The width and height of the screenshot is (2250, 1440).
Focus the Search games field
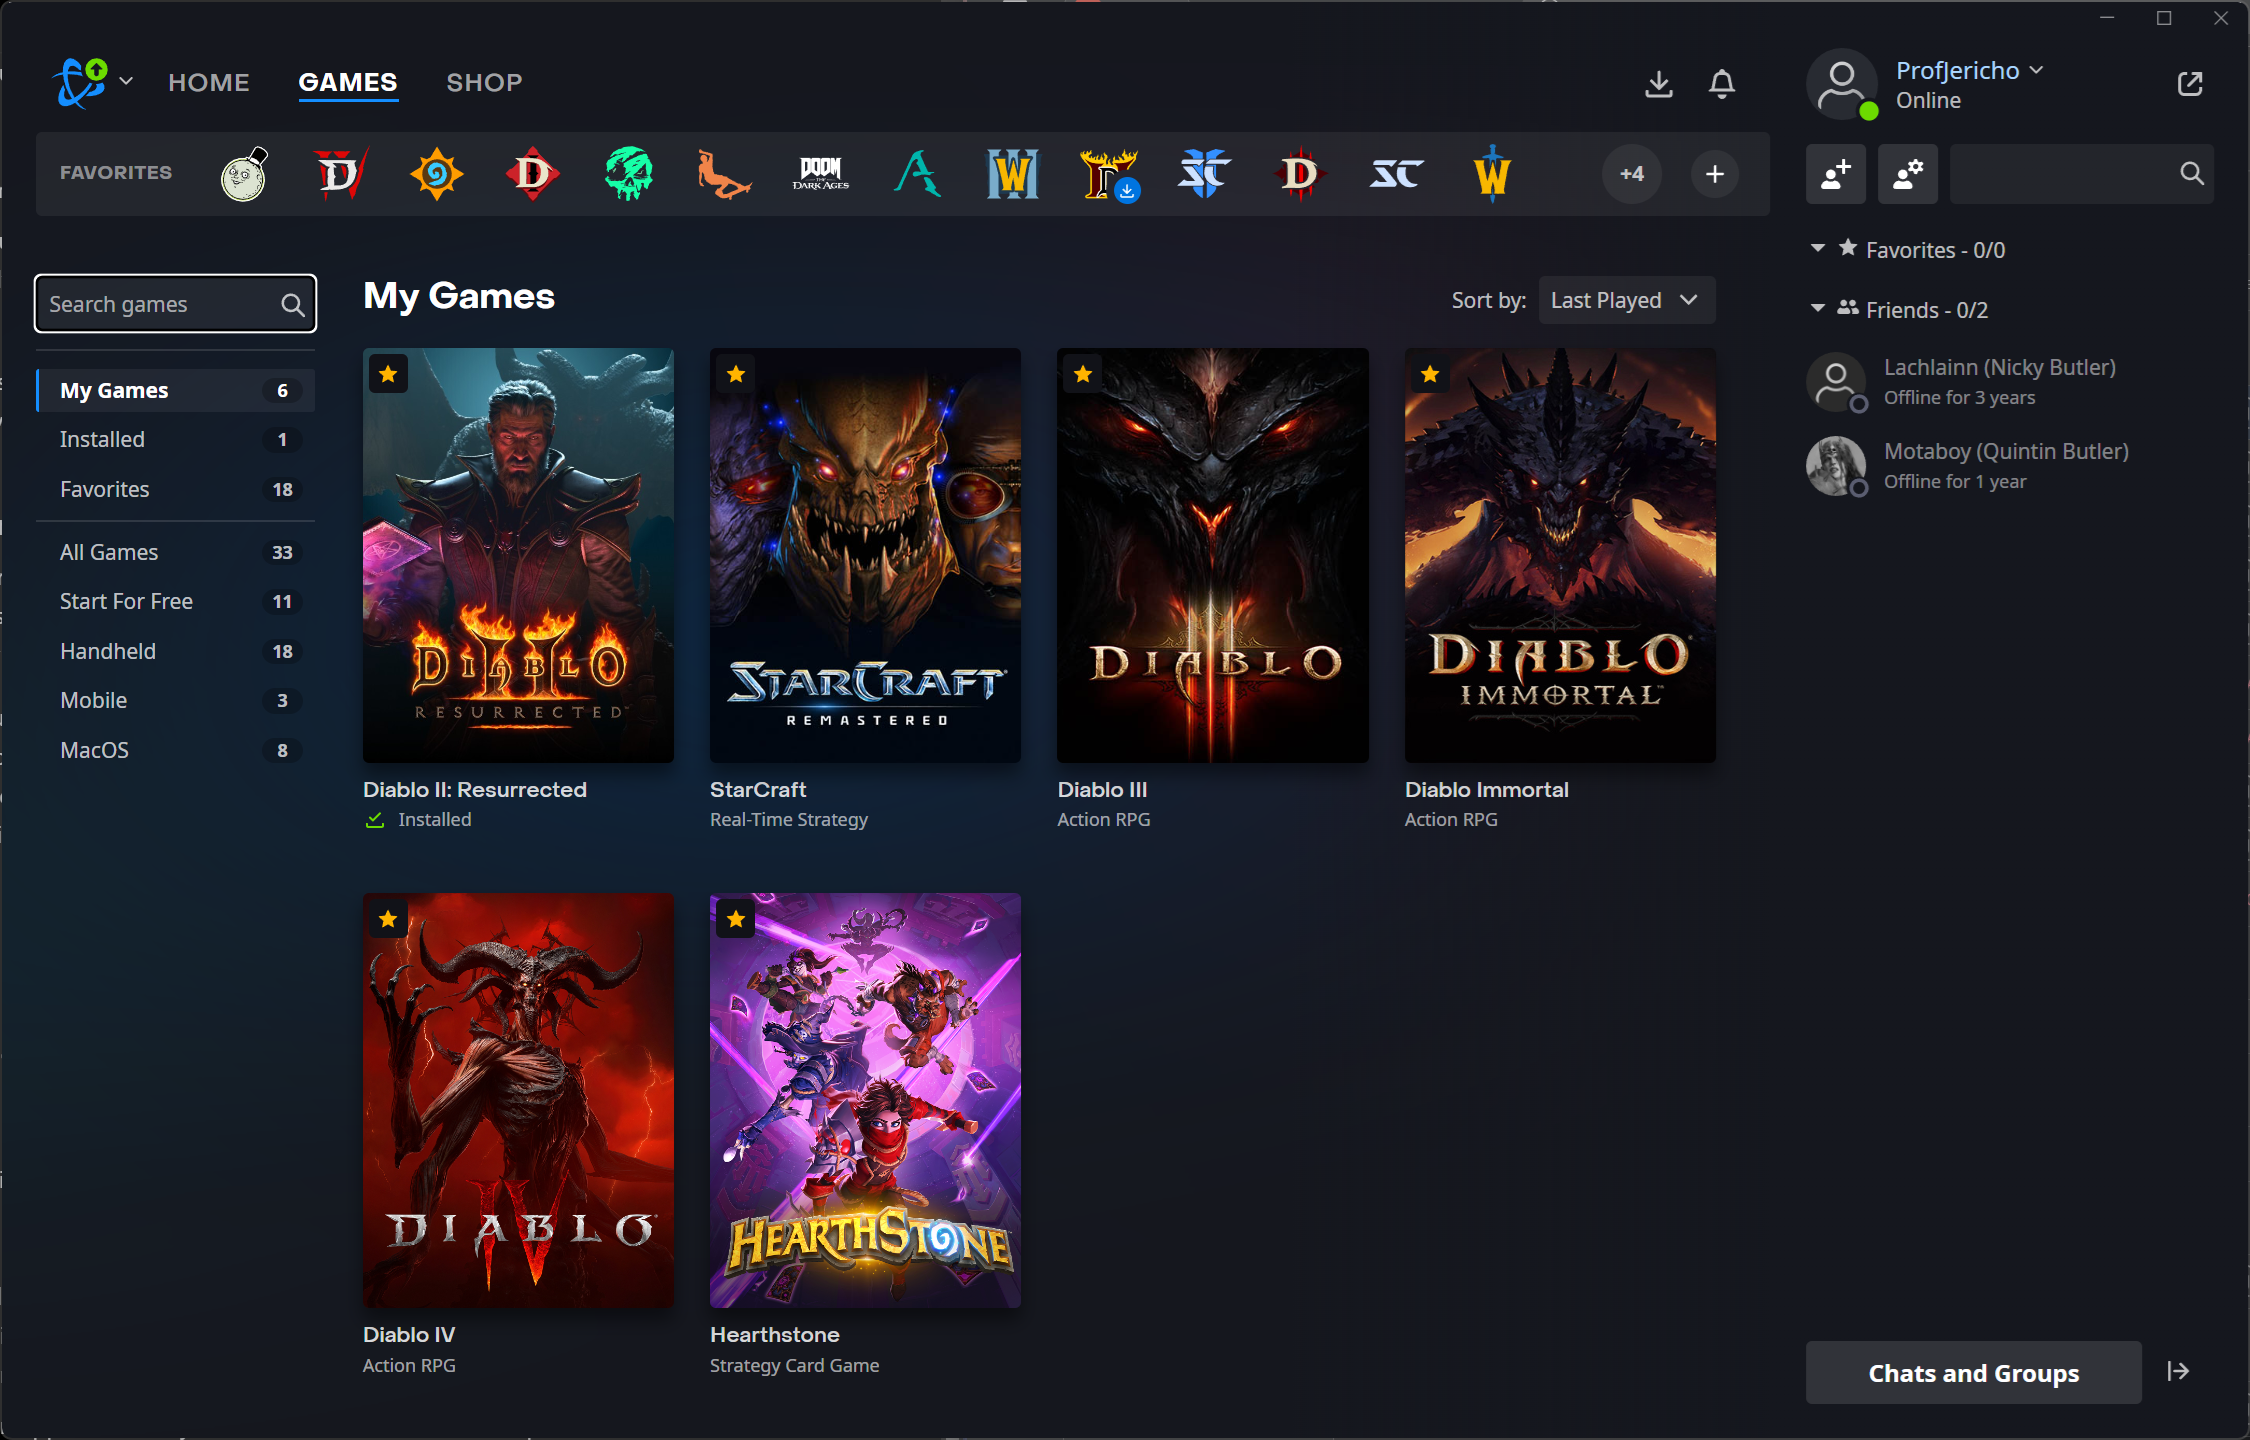click(x=175, y=304)
